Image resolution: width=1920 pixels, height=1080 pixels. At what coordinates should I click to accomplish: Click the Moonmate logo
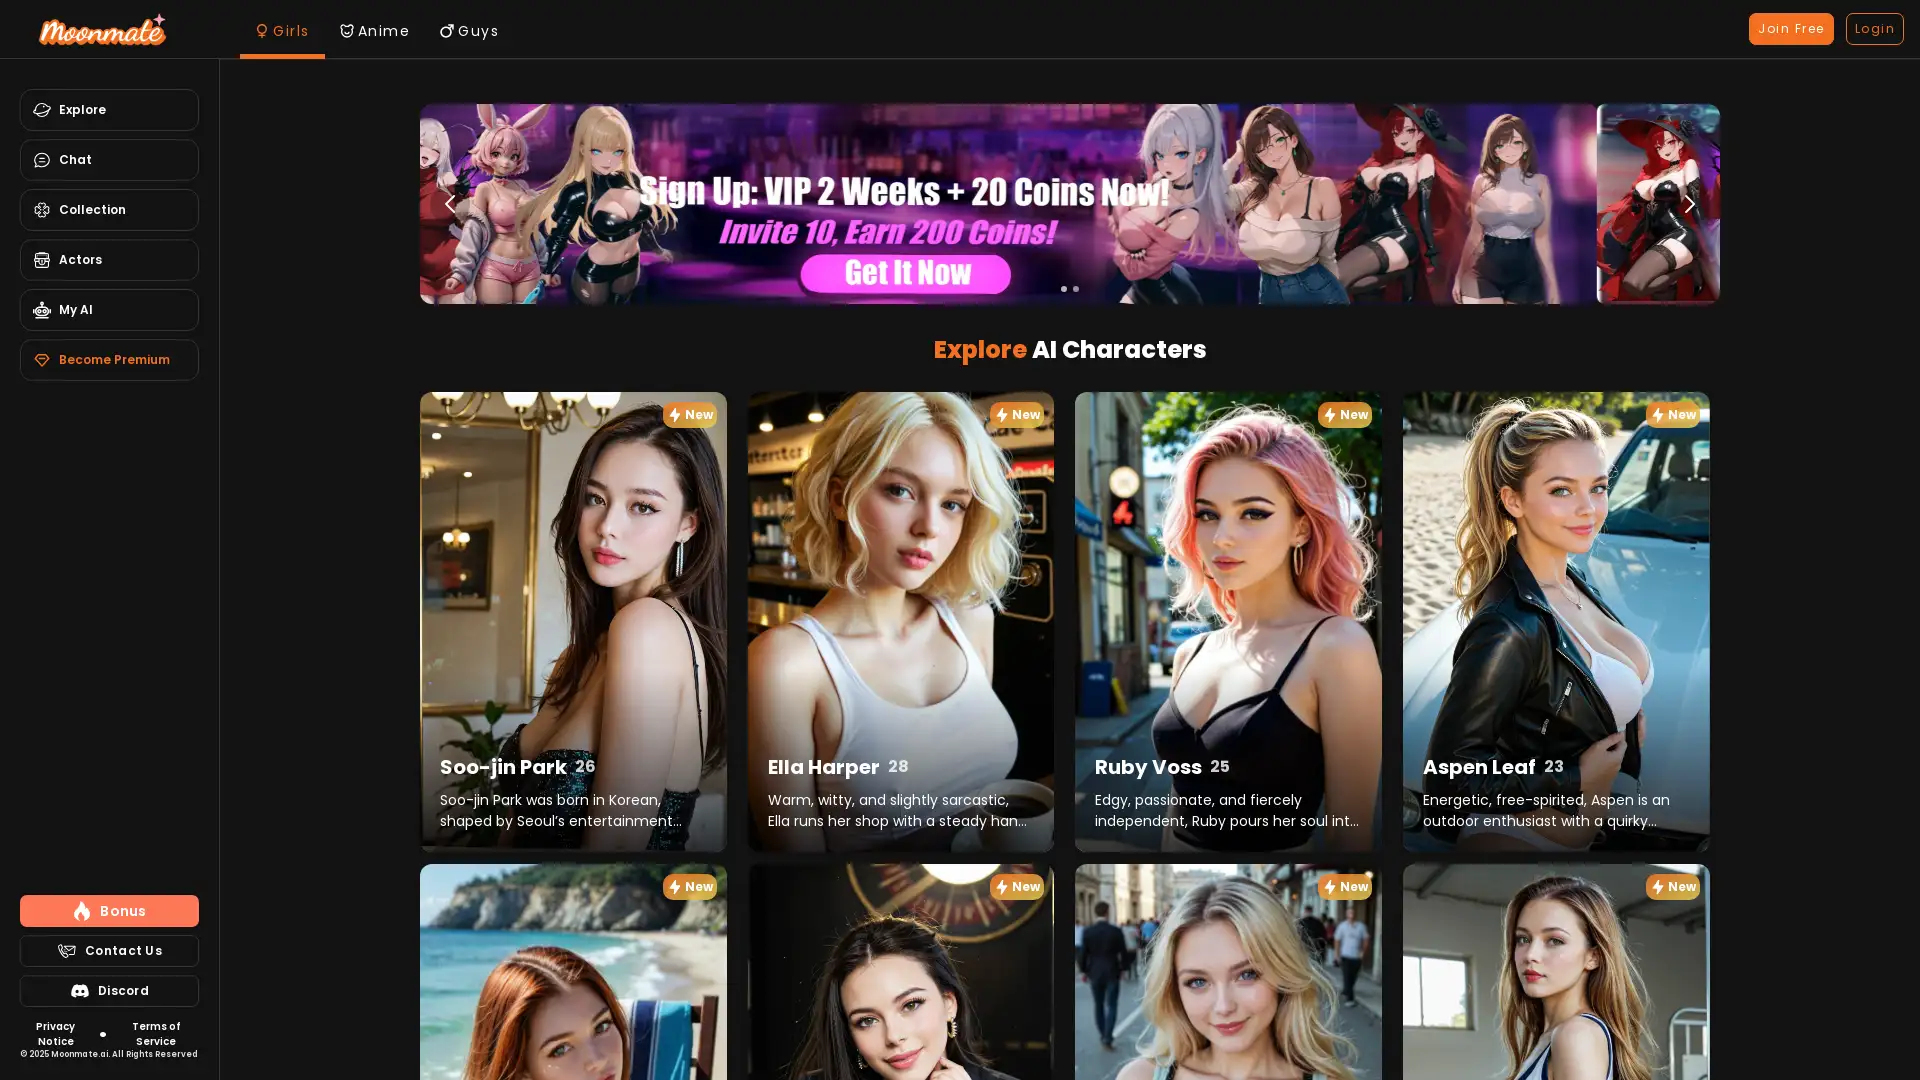click(x=101, y=29)
